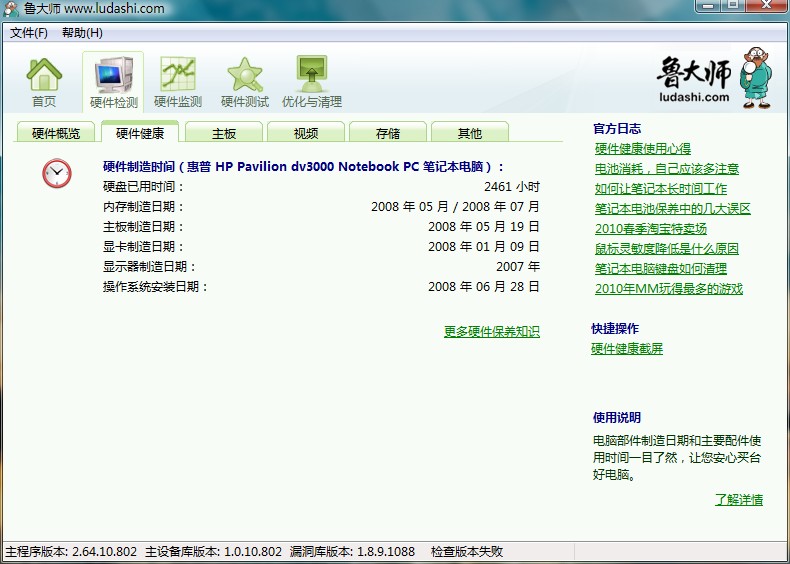Image resolution: width=790 pixels, height=564 pixels.
Task: Click the 硬盘已用时间 value 2461 小时
Action: point(512,186)
